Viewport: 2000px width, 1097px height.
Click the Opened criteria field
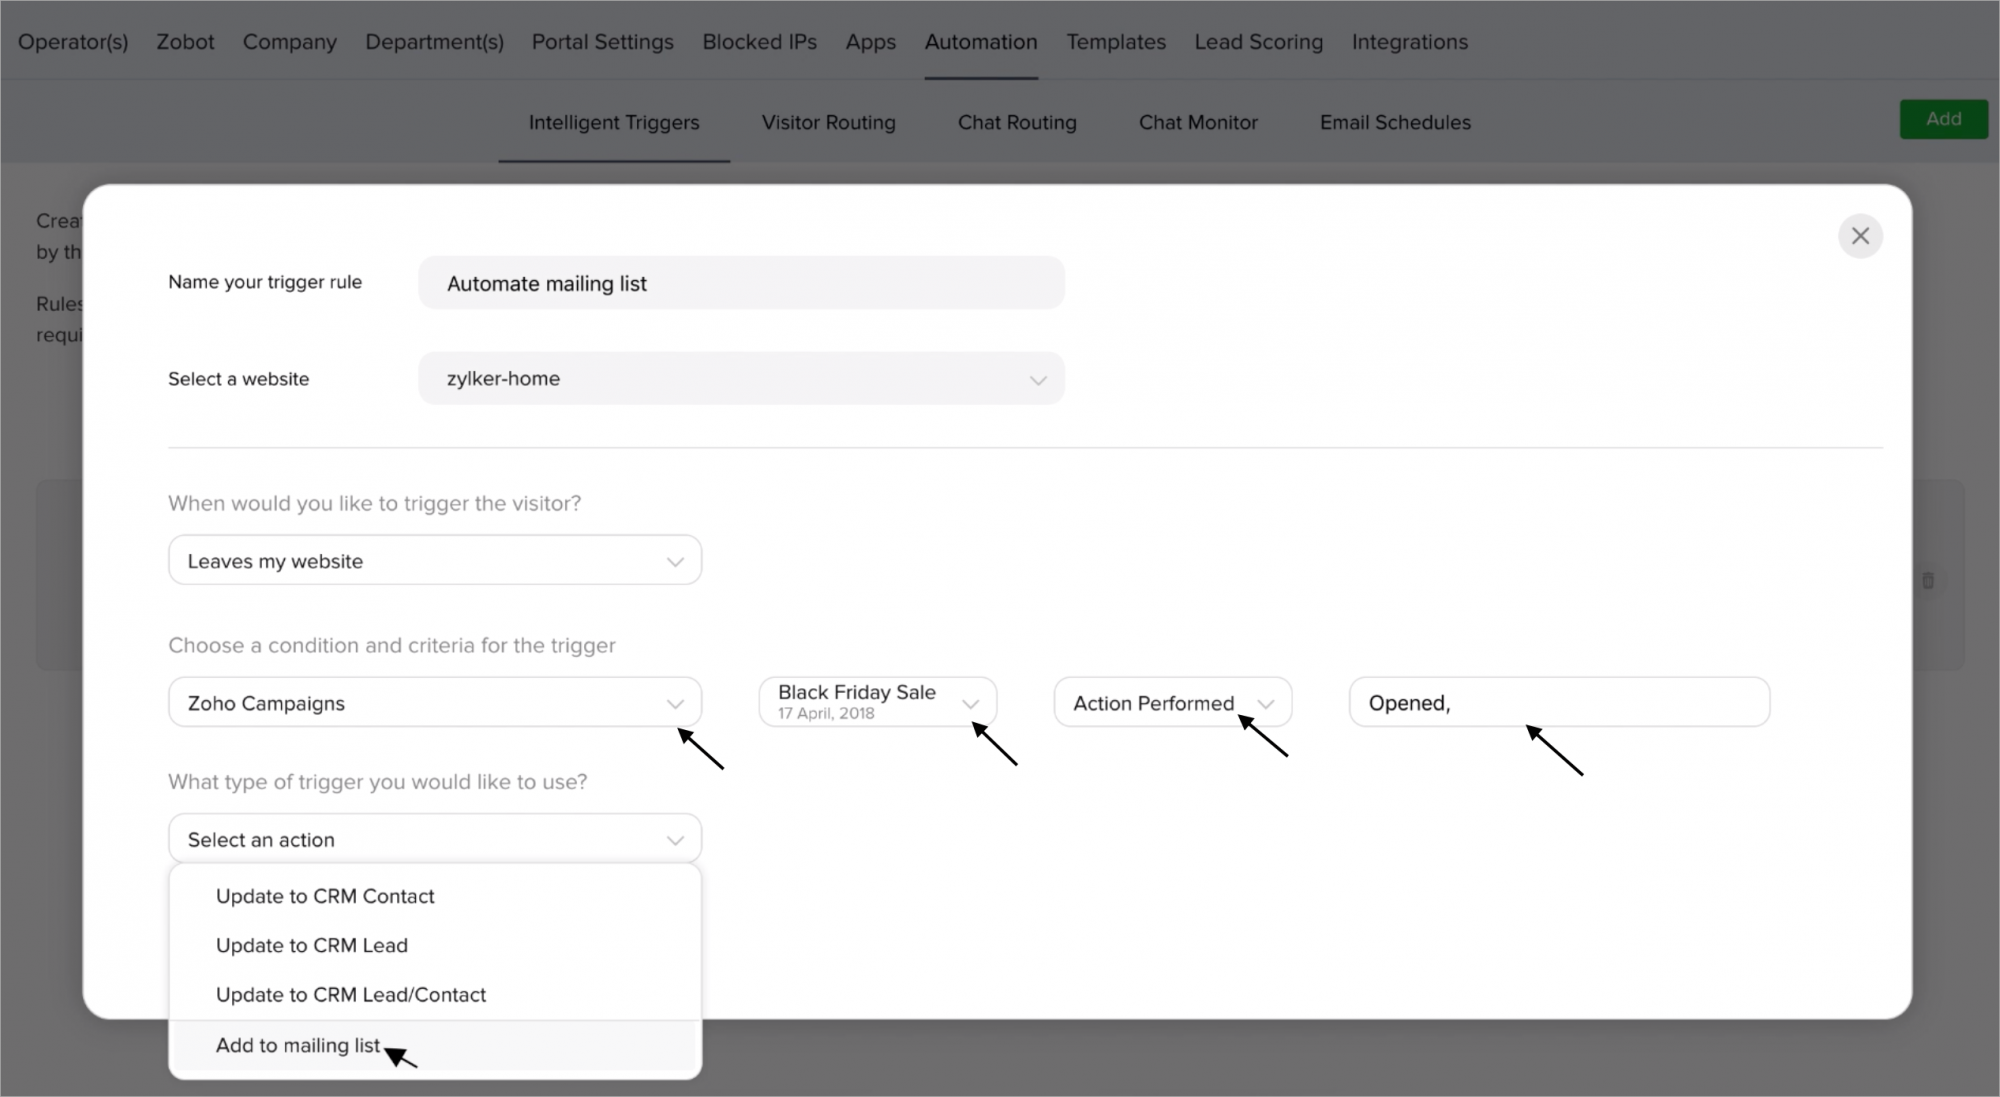coord(1559,703)
